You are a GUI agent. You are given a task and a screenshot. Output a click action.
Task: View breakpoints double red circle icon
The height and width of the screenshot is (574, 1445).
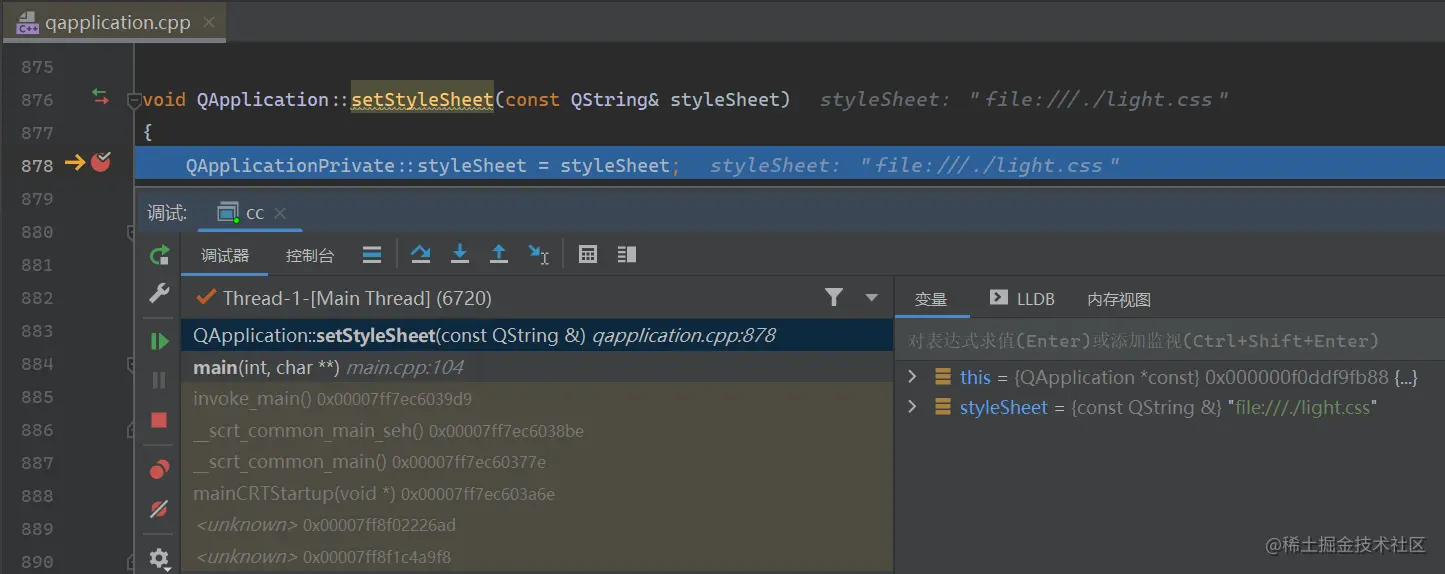159,470
